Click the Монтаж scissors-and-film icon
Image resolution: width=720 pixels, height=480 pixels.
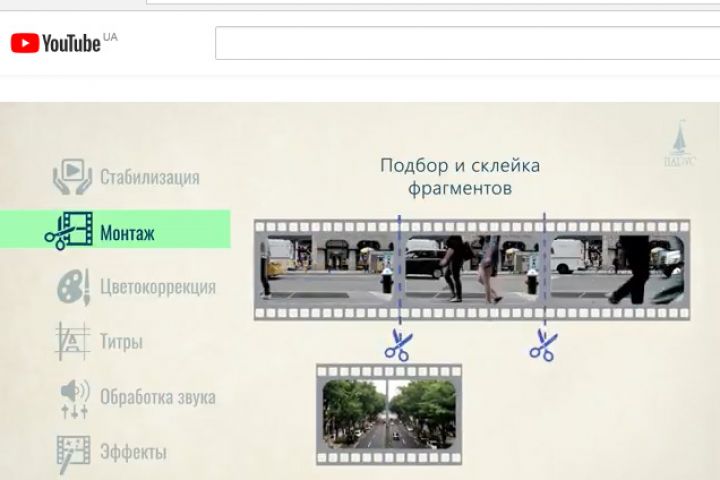[69, 231]
